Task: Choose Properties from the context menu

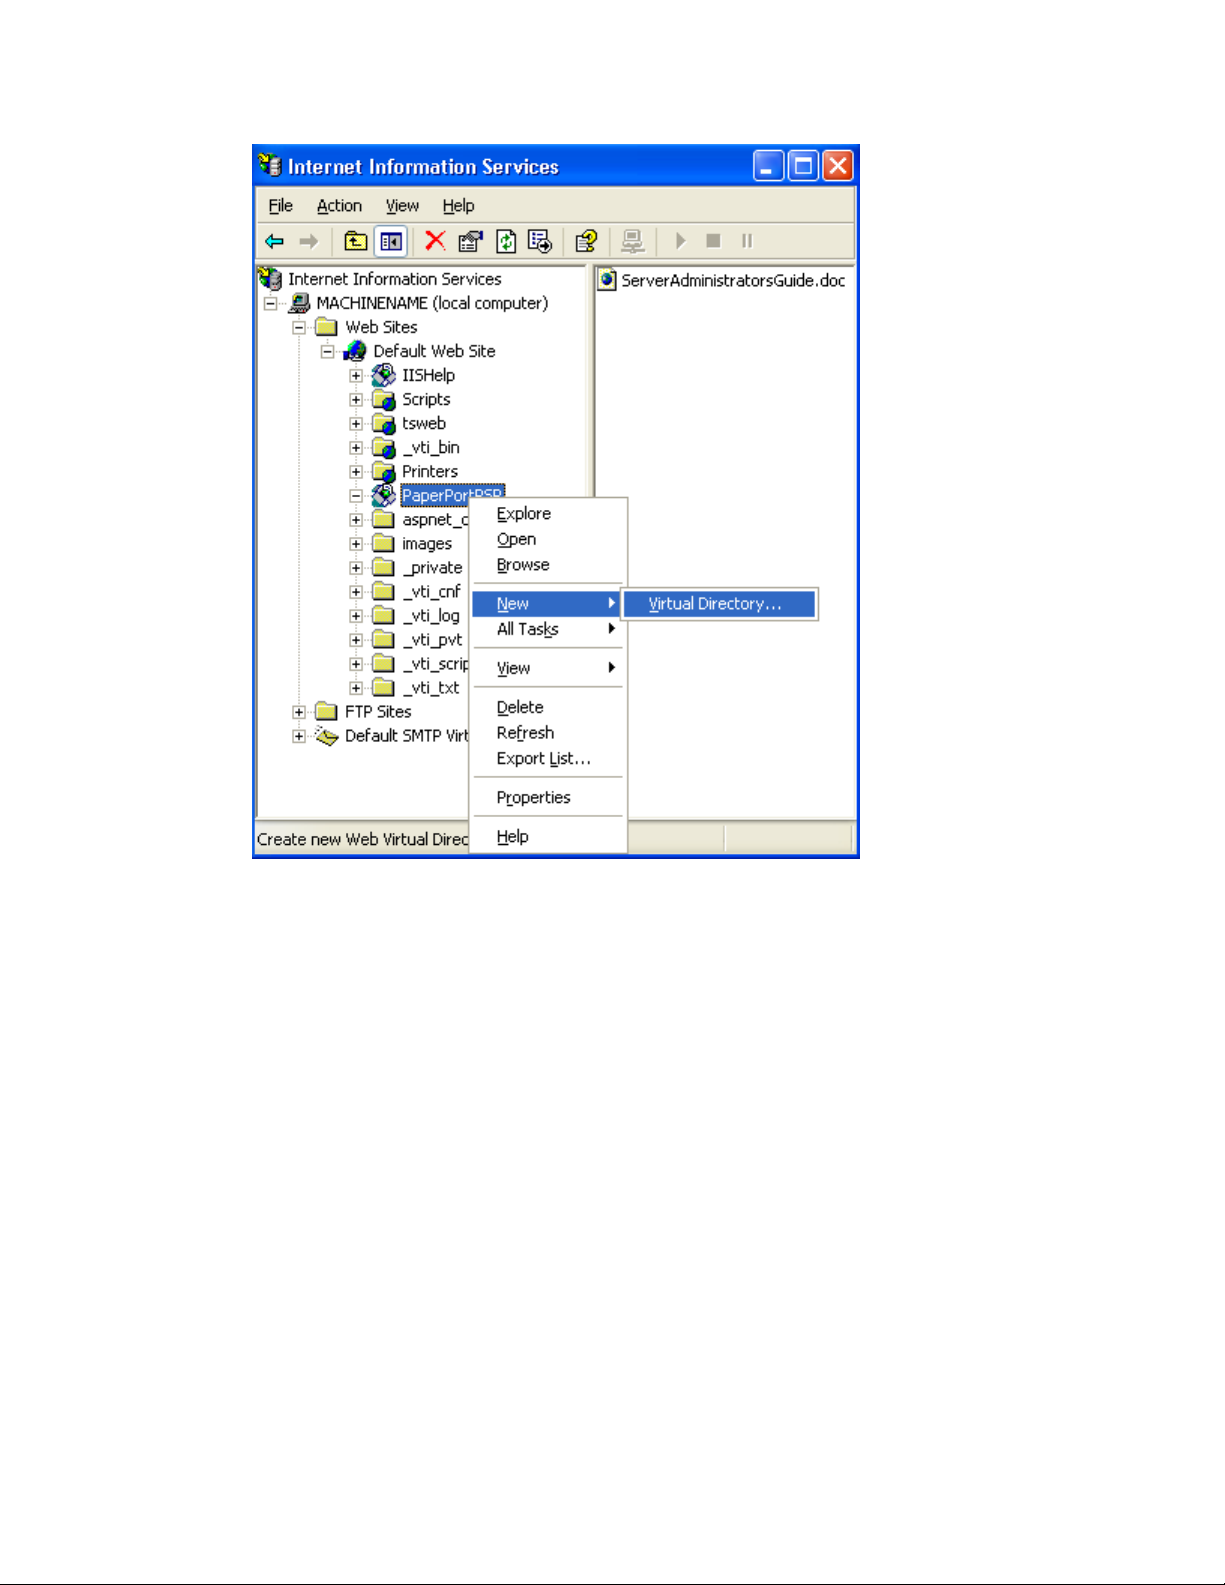Action: click(548, 798)
